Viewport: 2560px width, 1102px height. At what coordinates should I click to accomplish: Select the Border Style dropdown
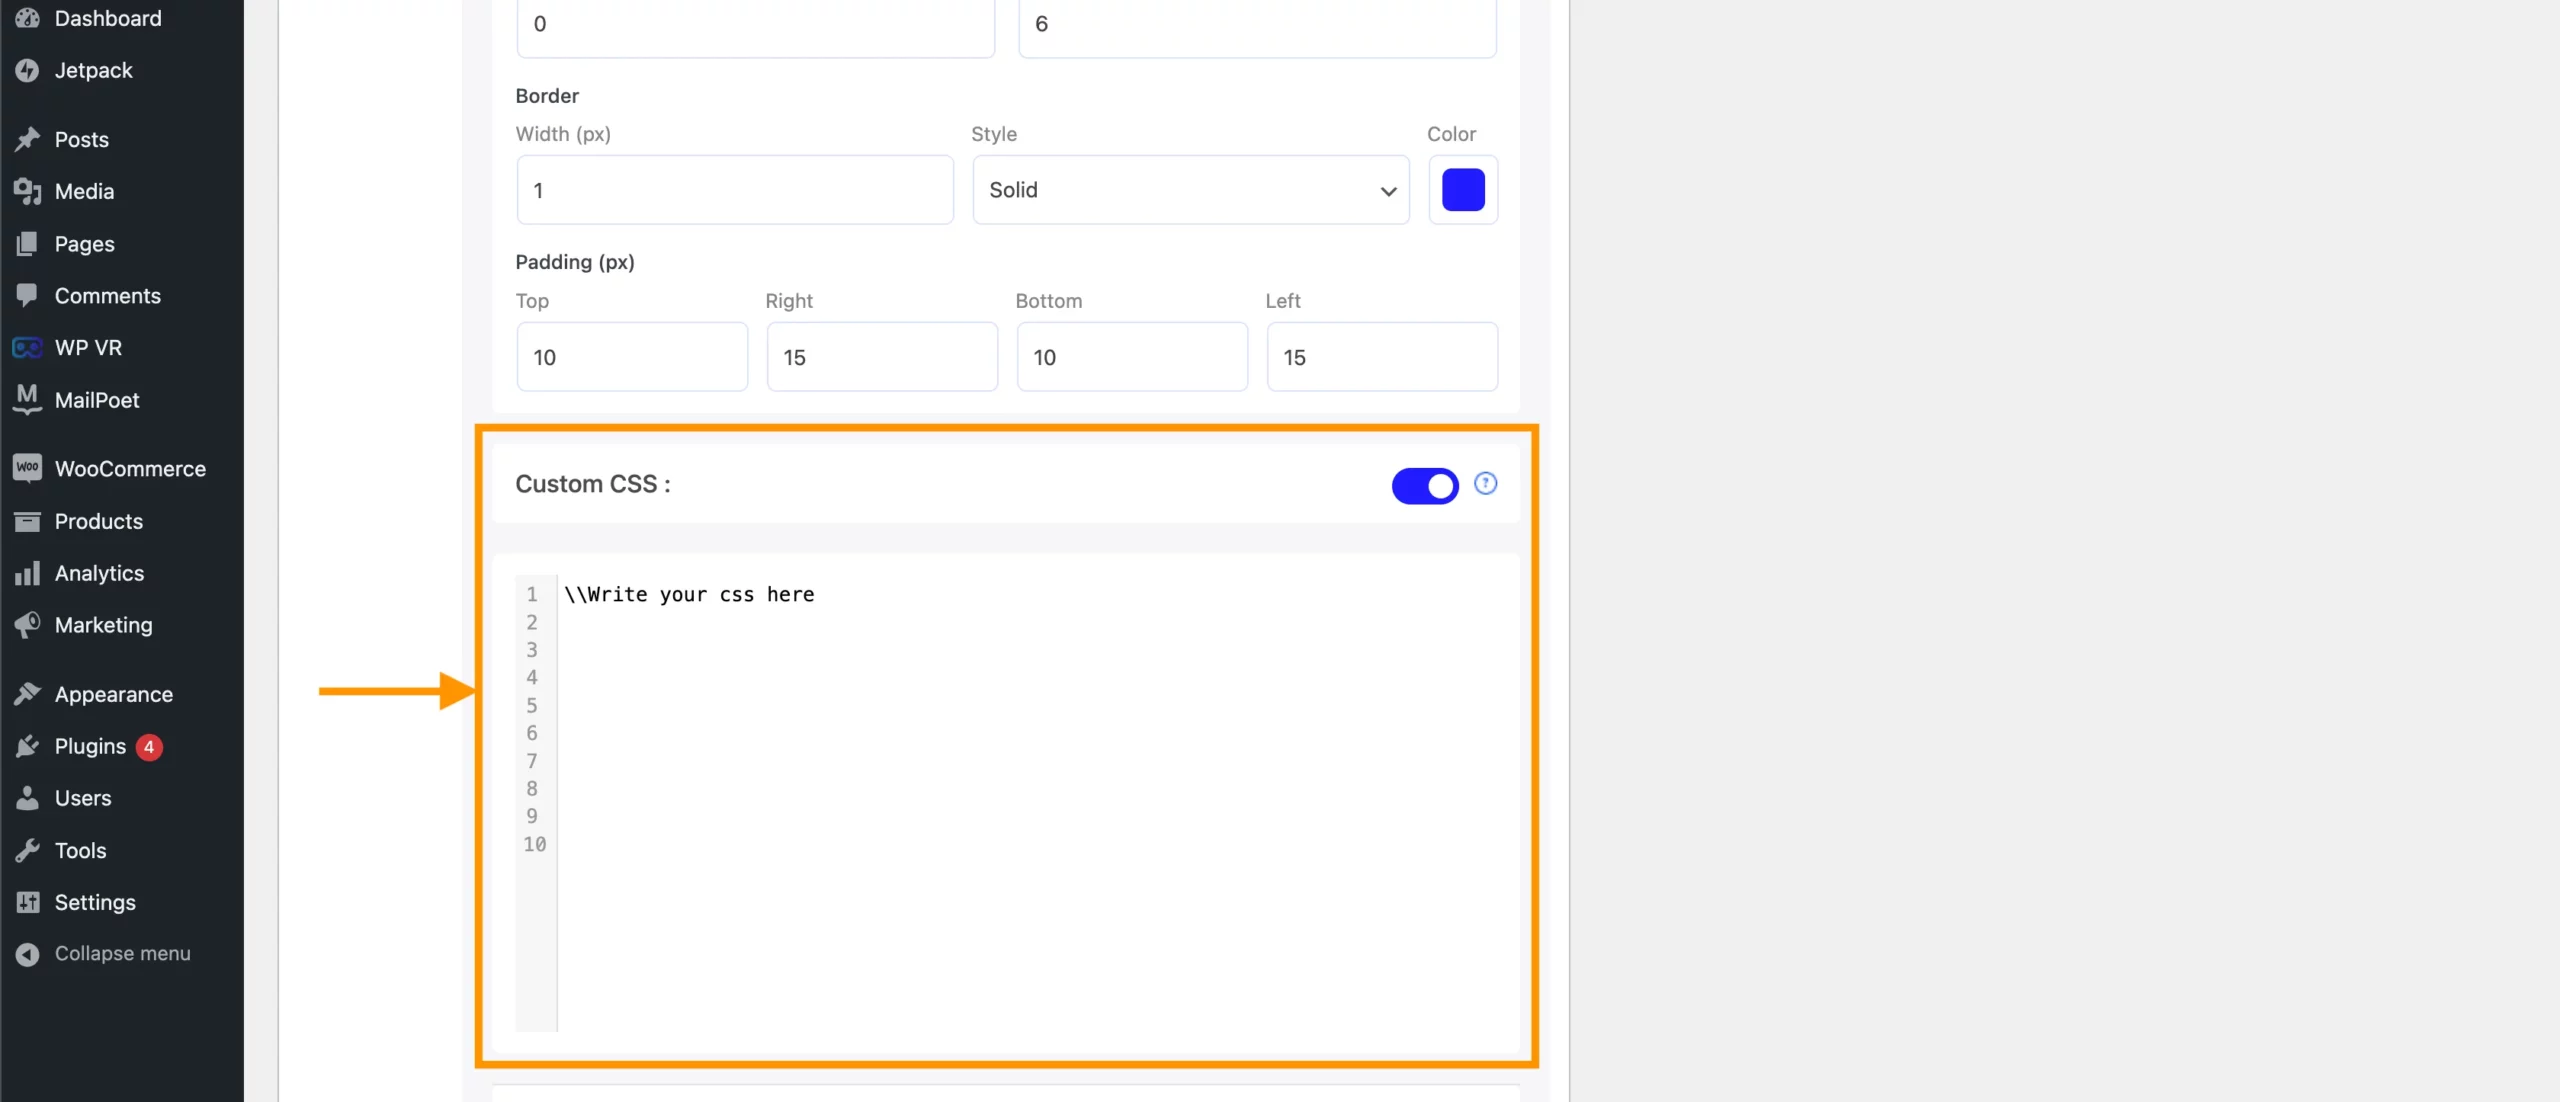1190,189
